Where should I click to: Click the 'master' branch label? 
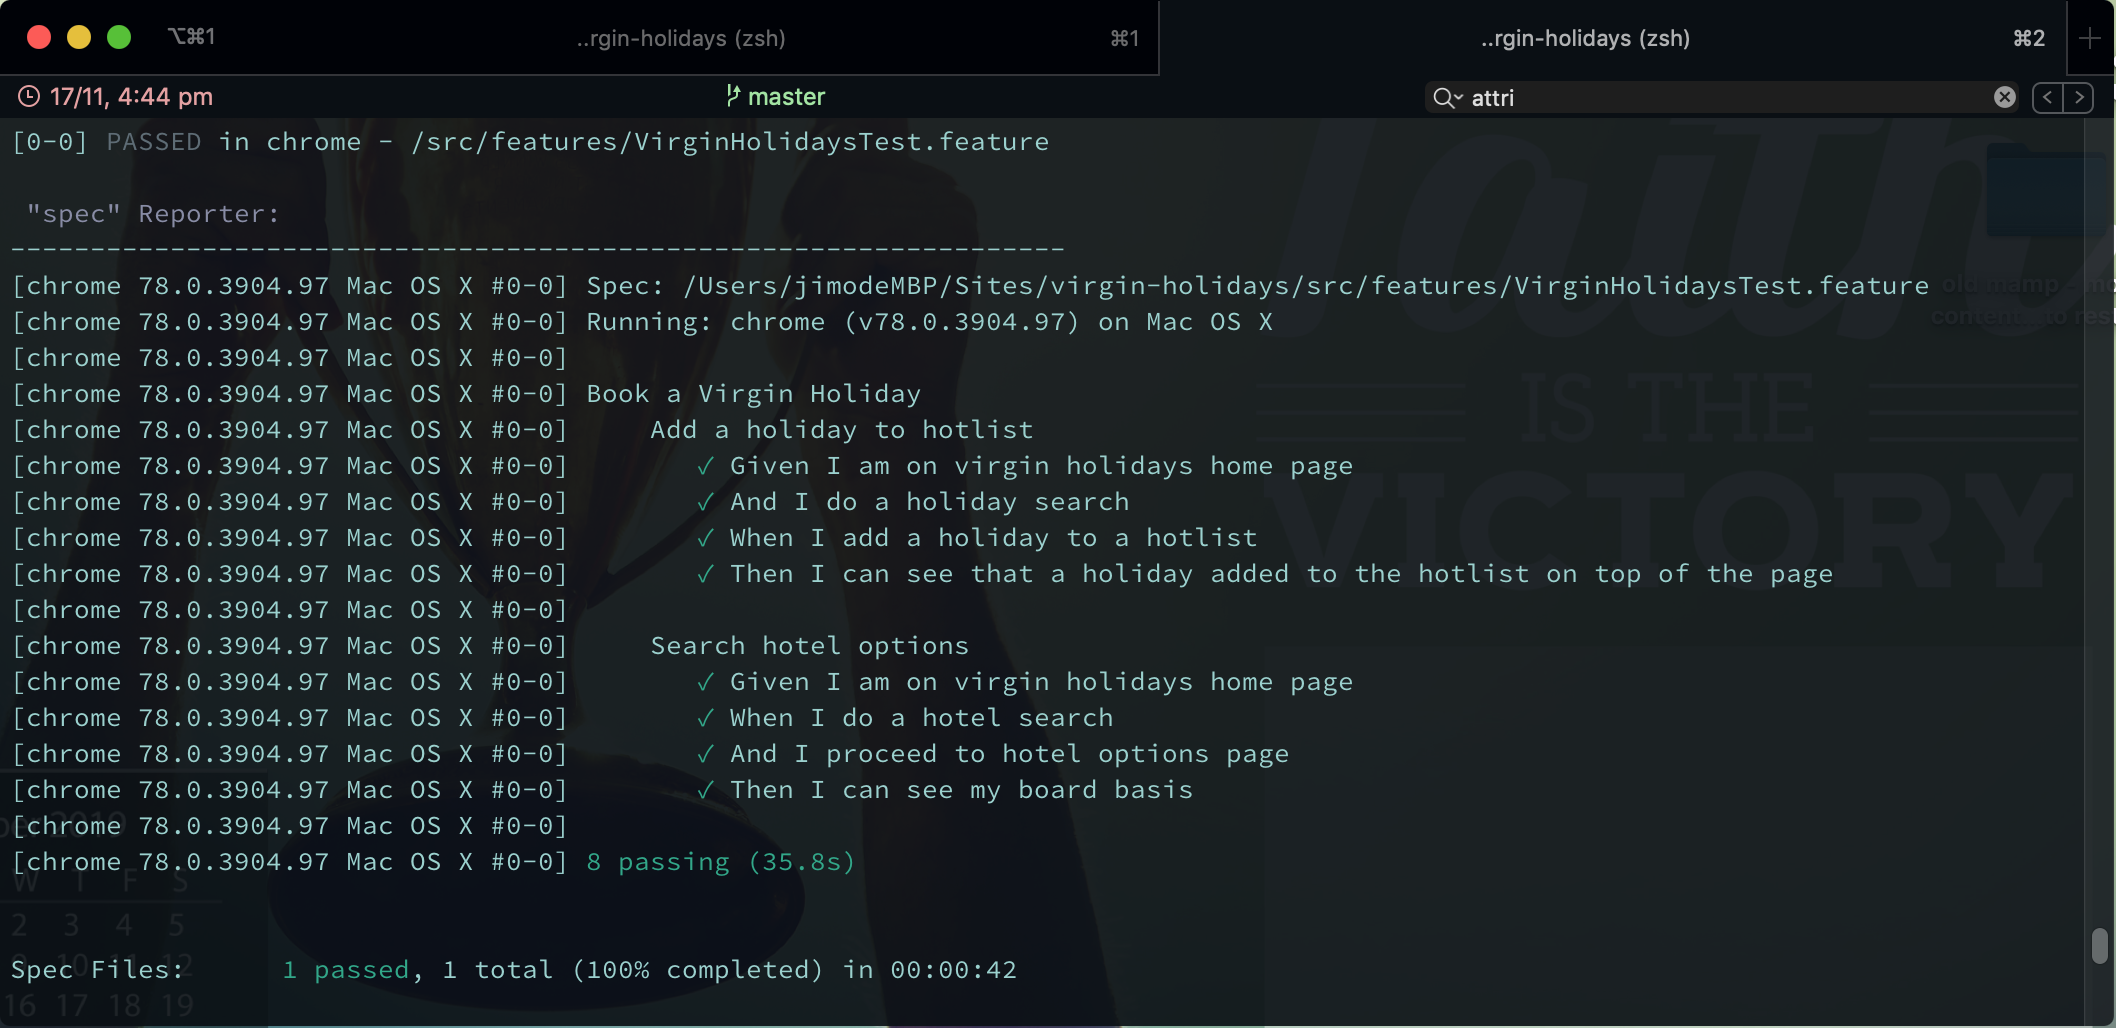pyautogui.click(x=786, y=96)
